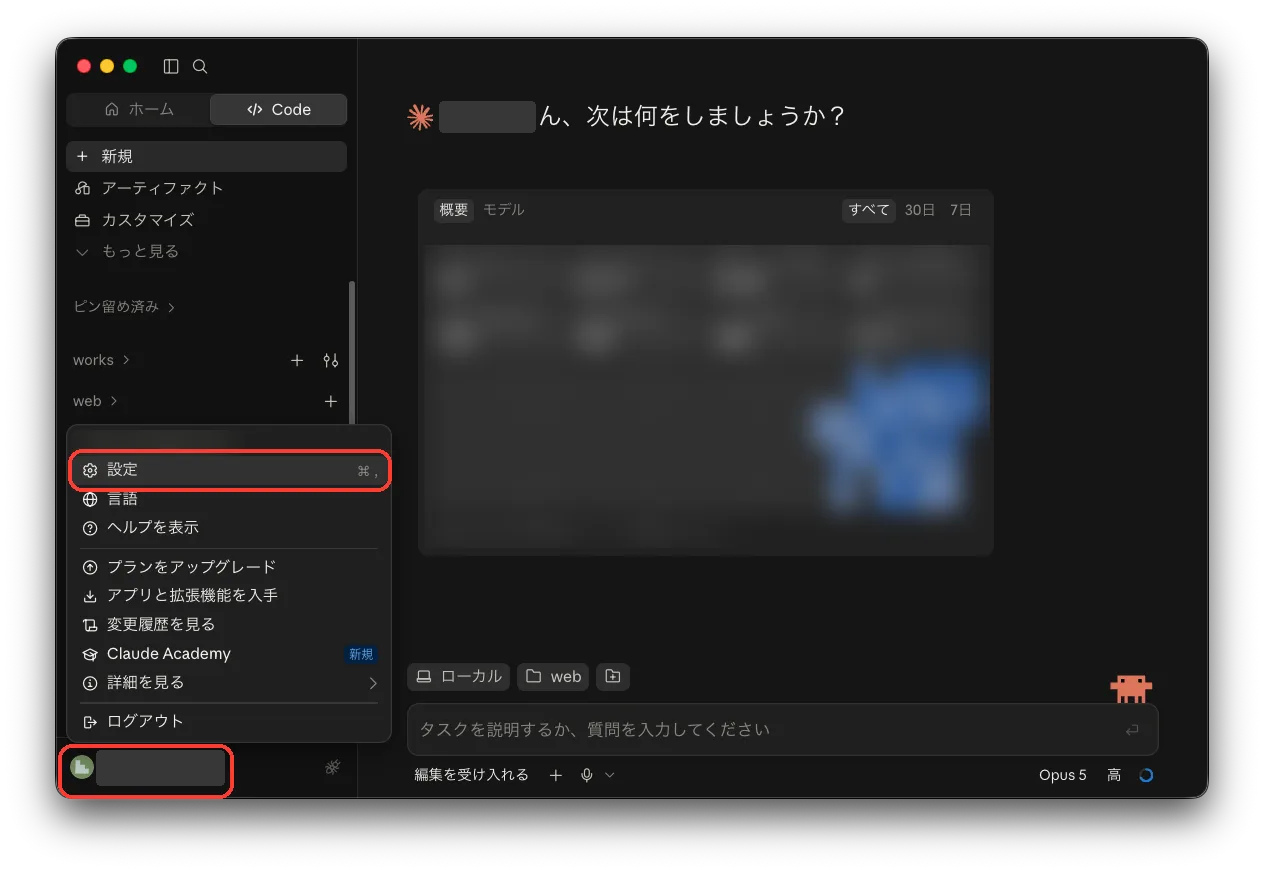The height and width of the screenshot is (872, 1264).
Task: Click the sparkle icon at sidebar bottom
Action: pos(333,767)
